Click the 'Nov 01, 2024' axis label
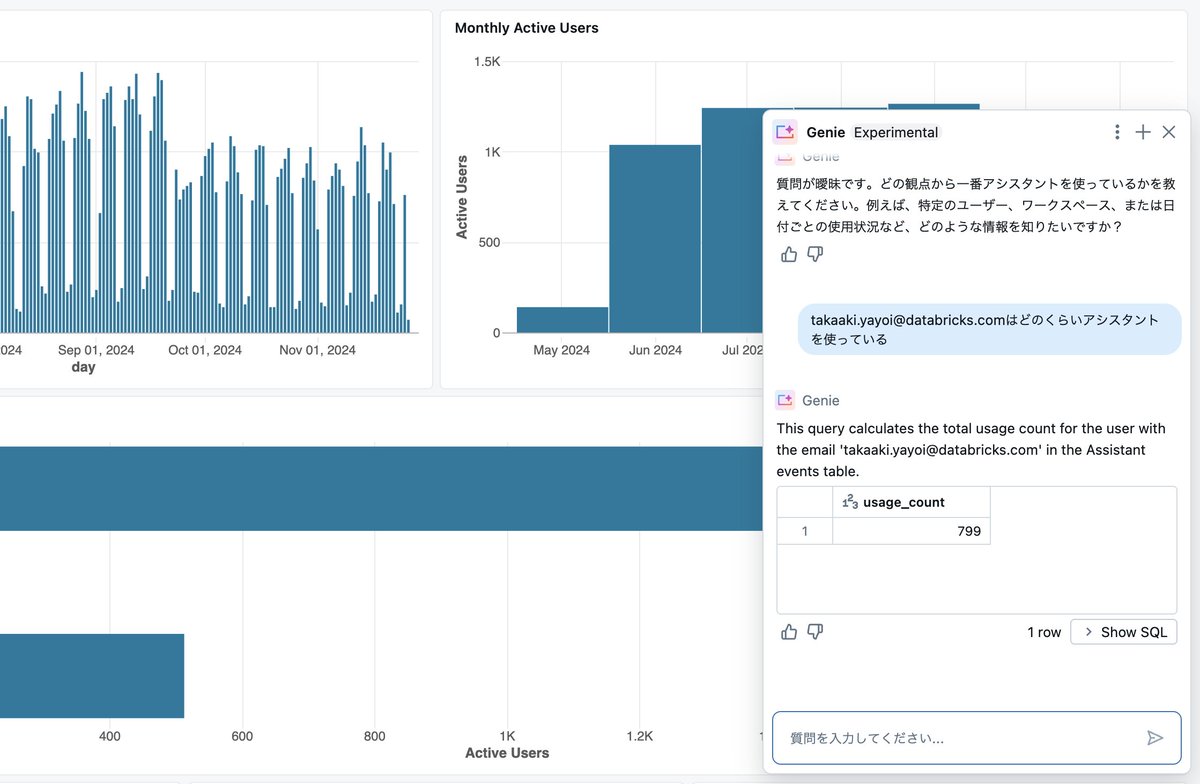This screenshot has height=784, width=1200. click(x=318, y=350)
